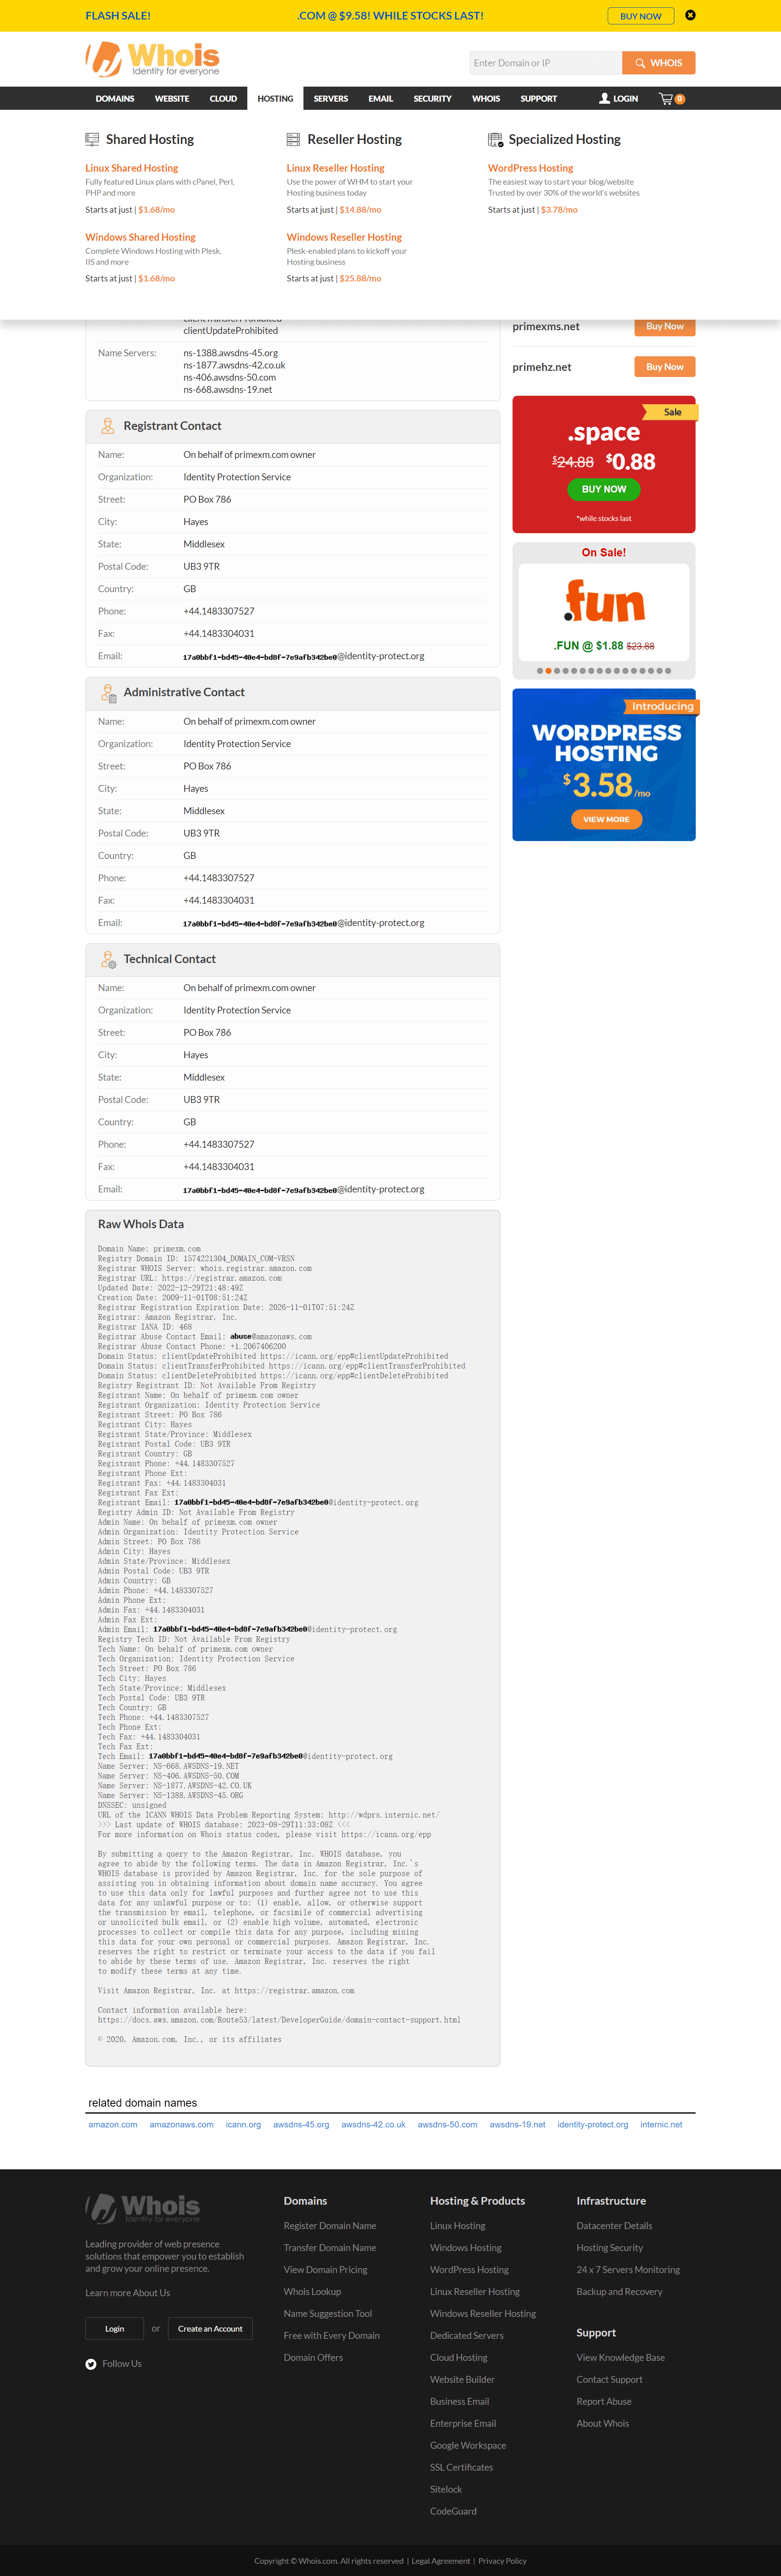Open awsdns-42.co.uk related domain
The image size is (781, 2576).
click(x=373, y=2125)
